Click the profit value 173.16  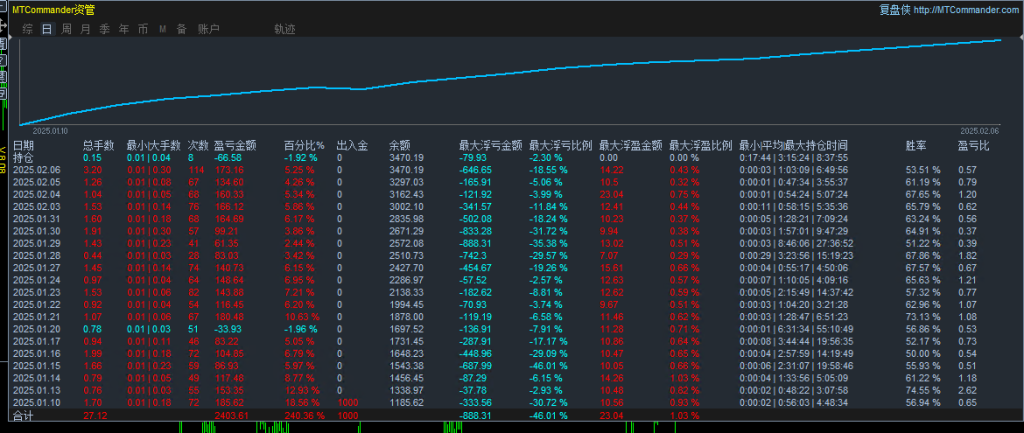point(229,169)
